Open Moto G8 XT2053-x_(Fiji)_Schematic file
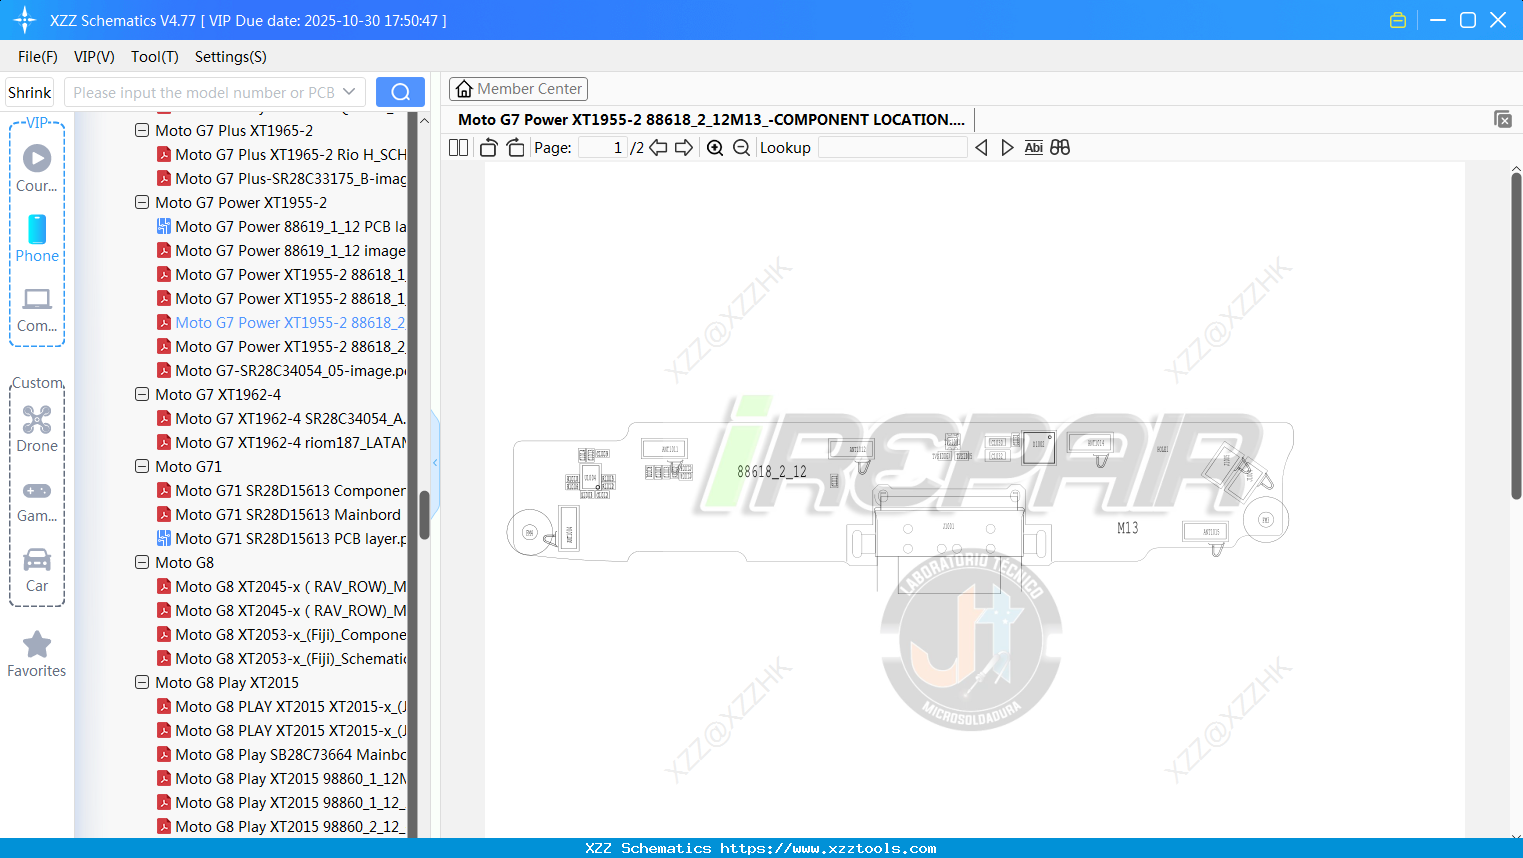1523x858 pixels. point(282,658)
